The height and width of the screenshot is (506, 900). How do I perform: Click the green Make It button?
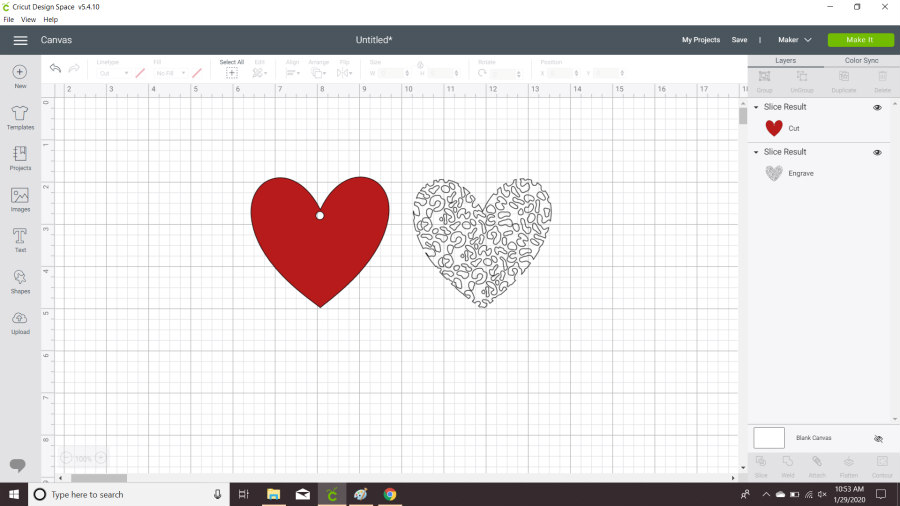coord(858,40)
